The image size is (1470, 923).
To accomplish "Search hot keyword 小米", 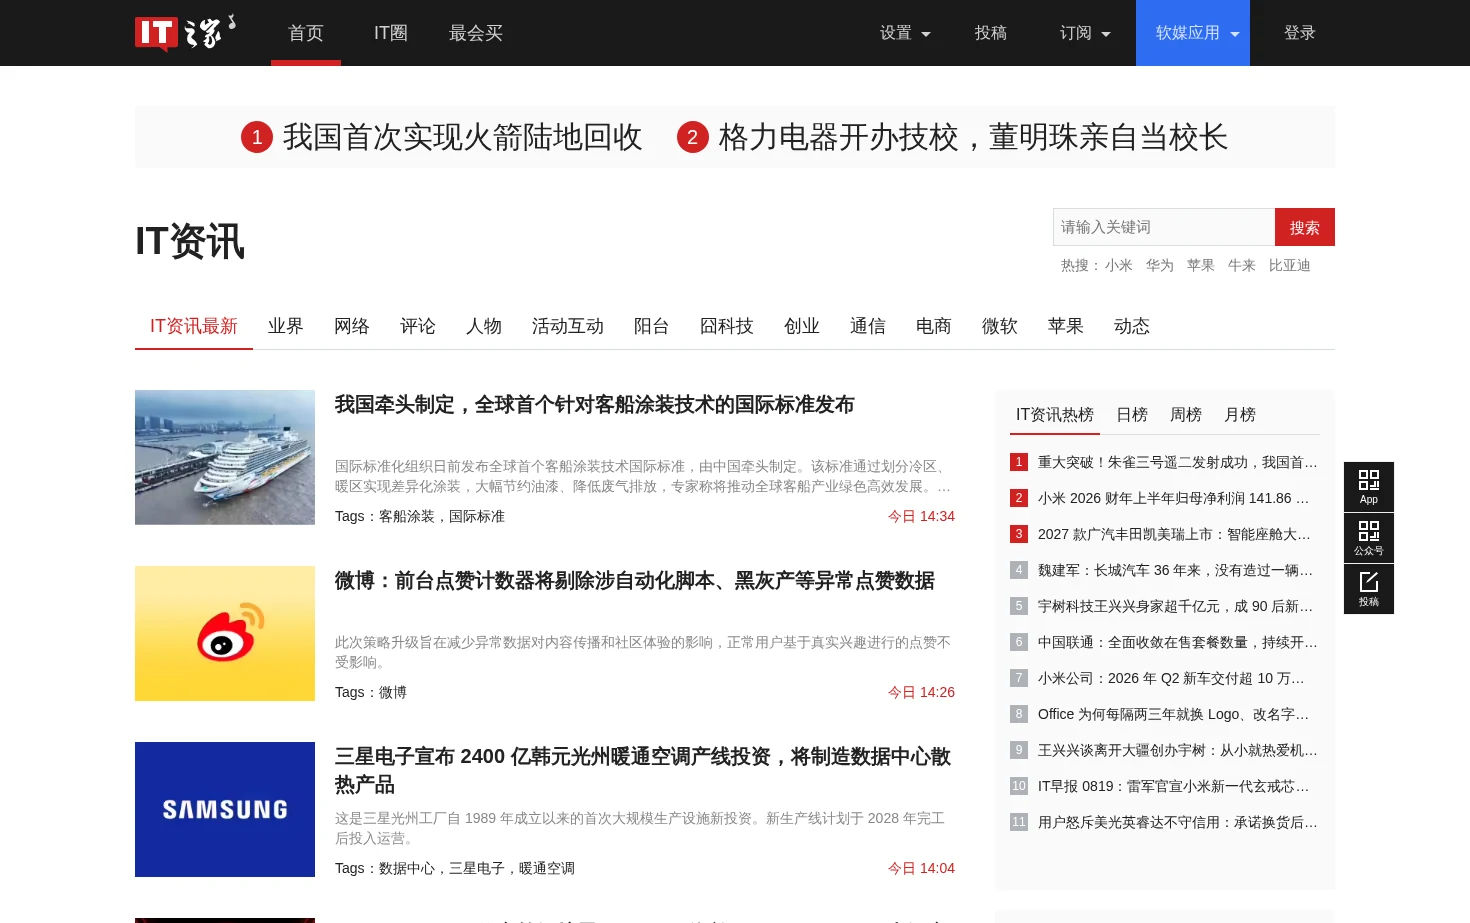I will 1119,265.
